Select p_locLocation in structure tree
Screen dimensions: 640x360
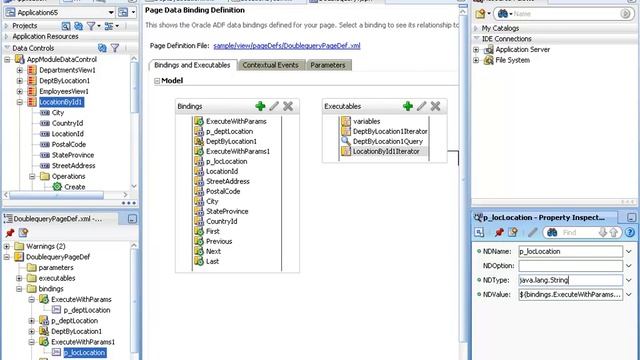click(x=84, y=353)
